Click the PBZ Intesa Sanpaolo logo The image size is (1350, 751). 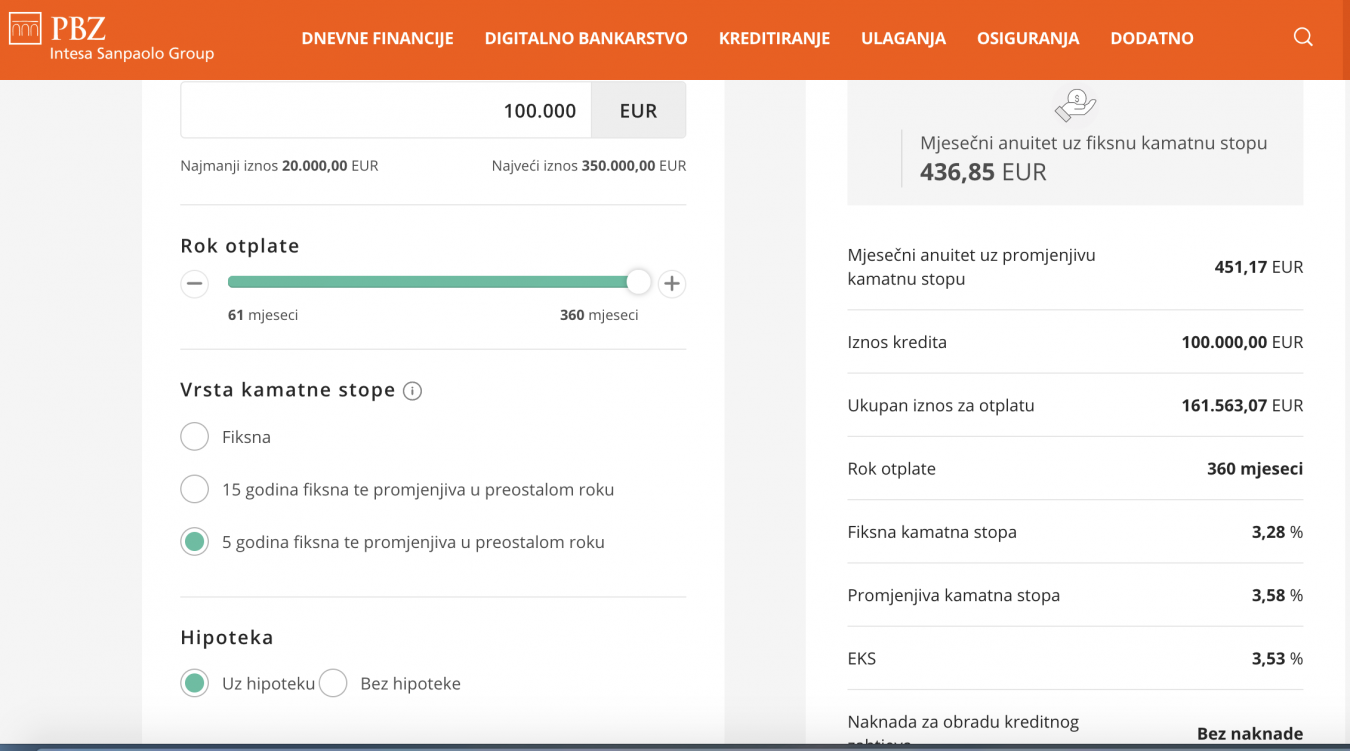111,38
